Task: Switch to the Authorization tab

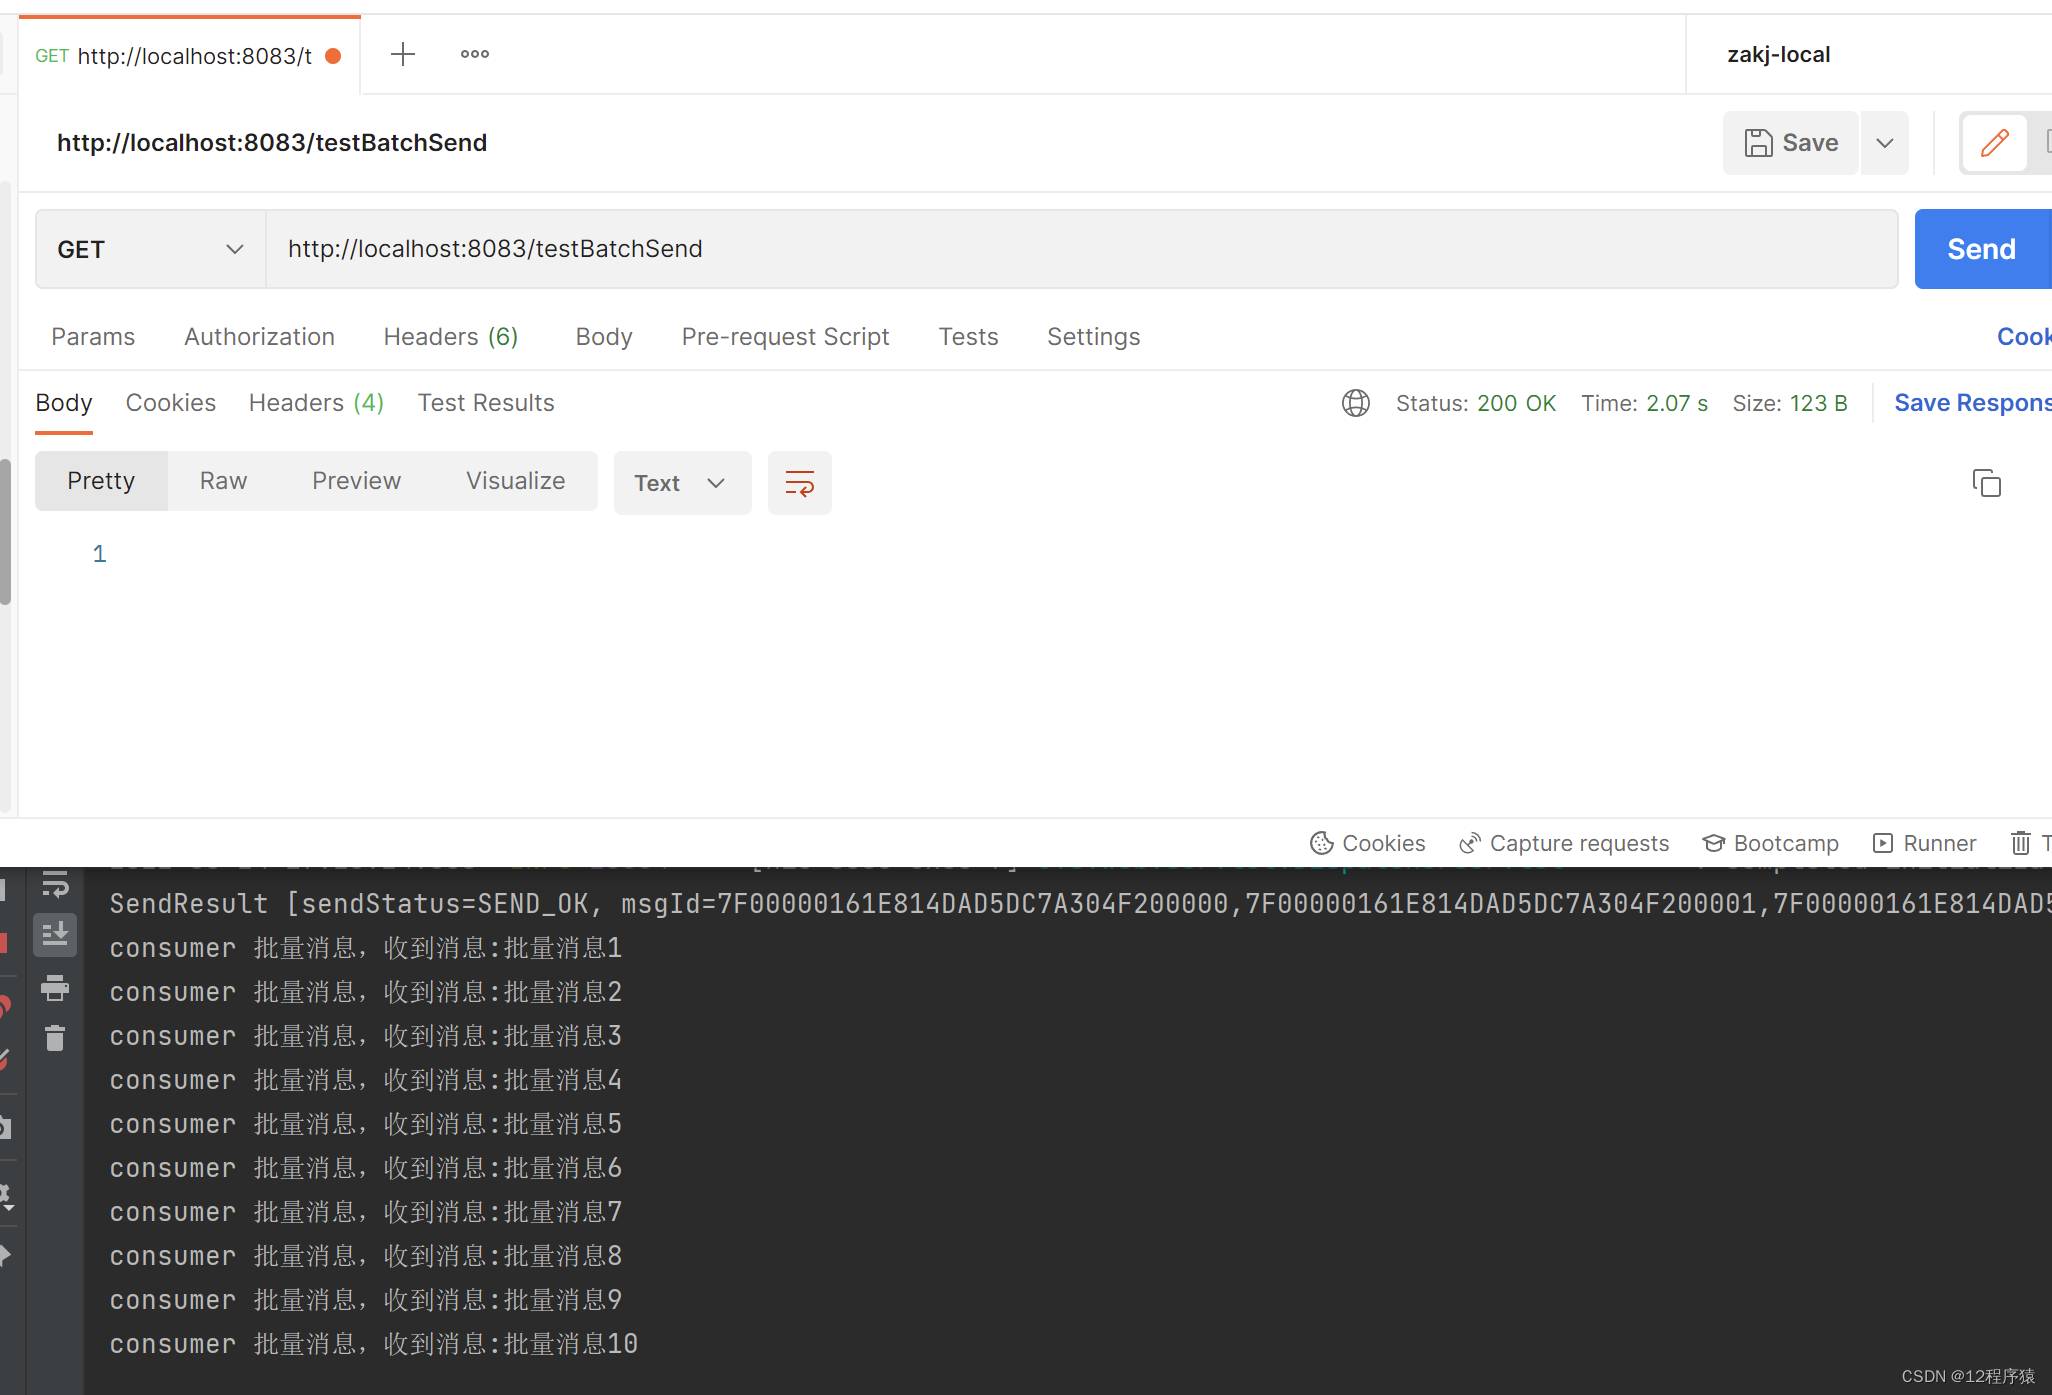Action: 259,337
